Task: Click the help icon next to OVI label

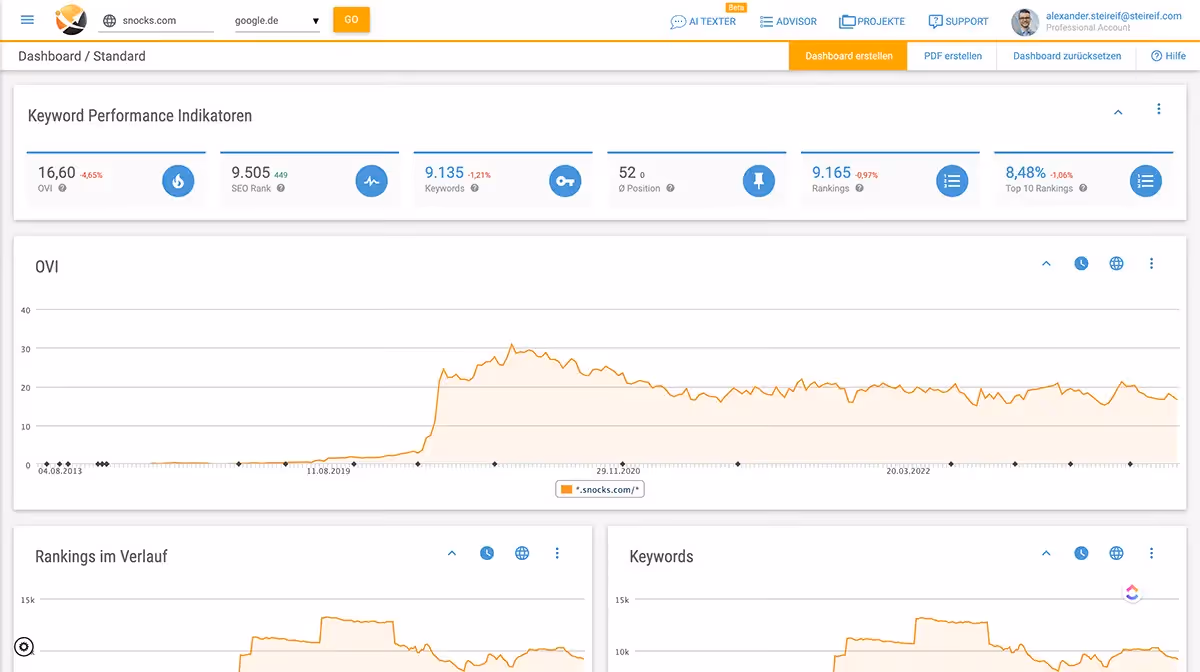Action: pos(62,188)
